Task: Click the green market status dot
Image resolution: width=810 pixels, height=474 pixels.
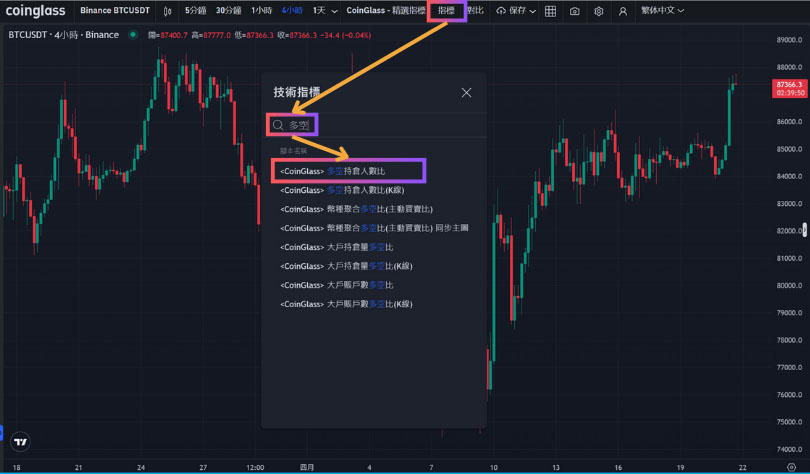Action: point(133,35)
